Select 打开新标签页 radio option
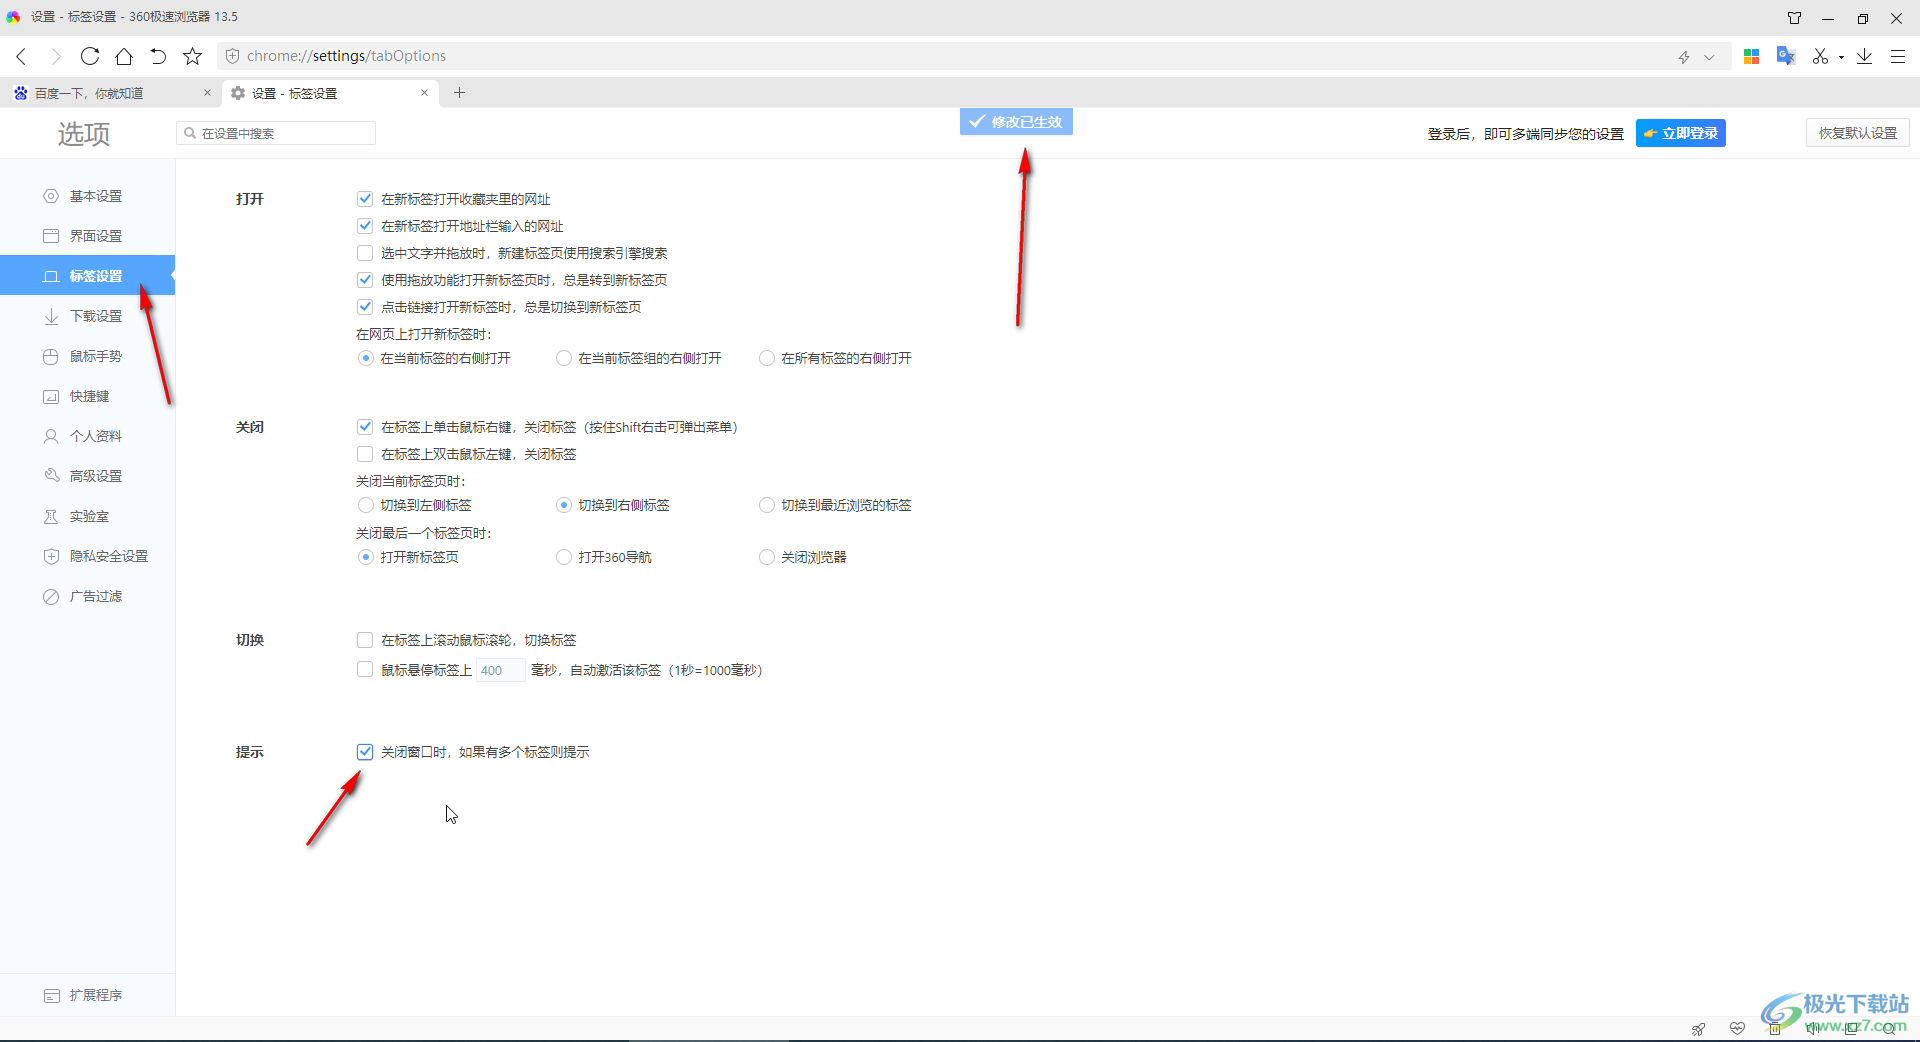Screen dimensions: 1920x1042 (366, 557)
